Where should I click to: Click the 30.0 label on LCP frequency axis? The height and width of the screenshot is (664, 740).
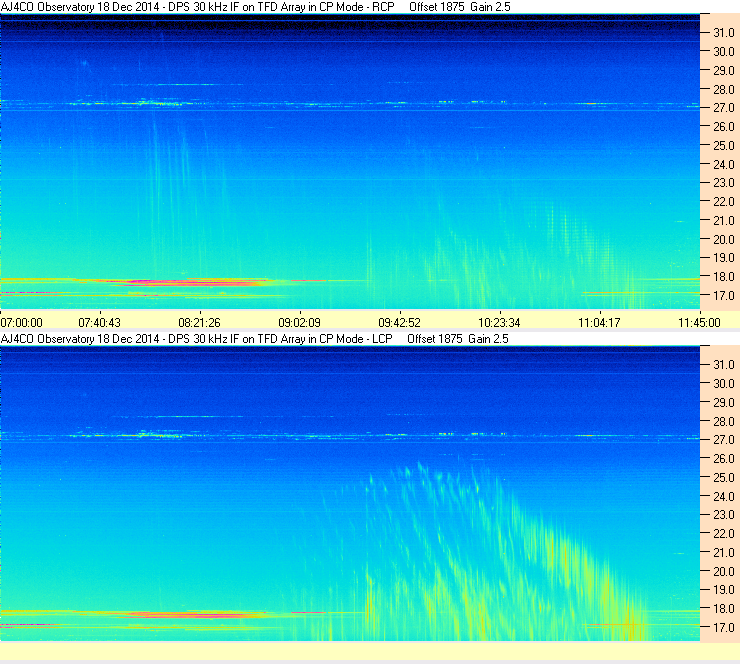click(x=724, y=384)
